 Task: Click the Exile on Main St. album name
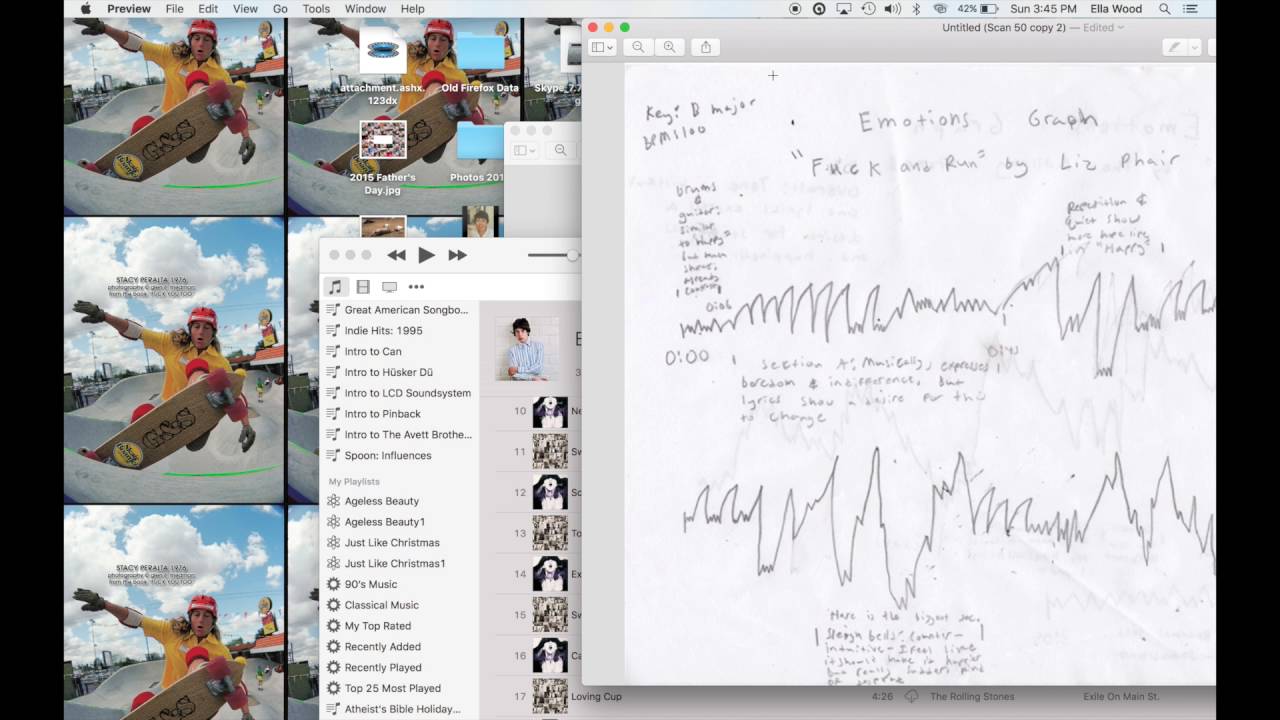point(1122,696)
